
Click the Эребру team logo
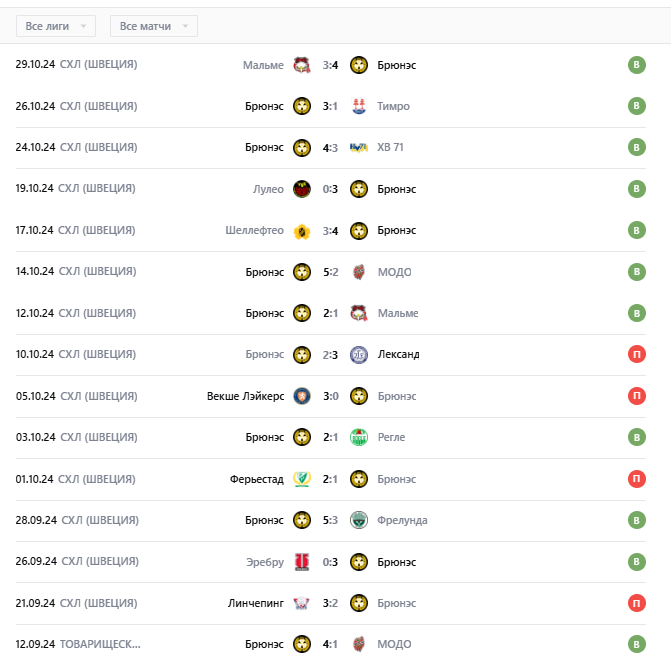(x=302, y=562)
